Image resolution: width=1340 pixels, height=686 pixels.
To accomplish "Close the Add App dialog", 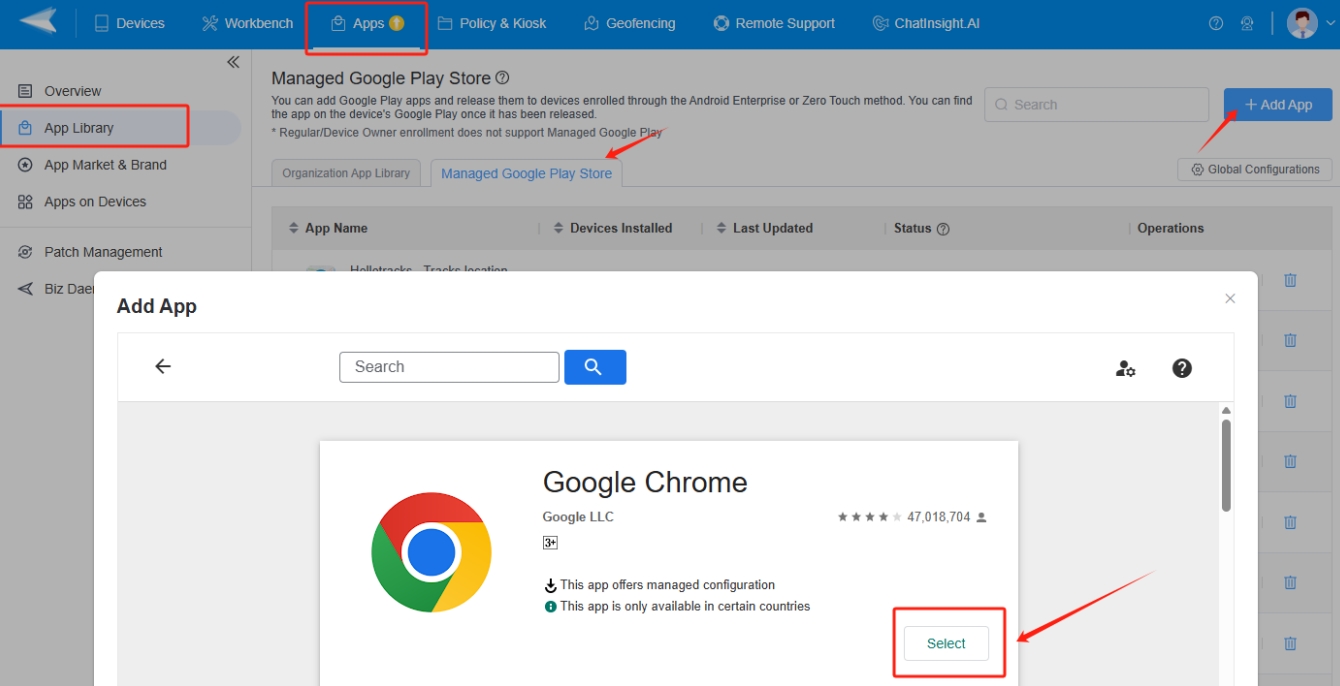I will [x=1230, y=298].
